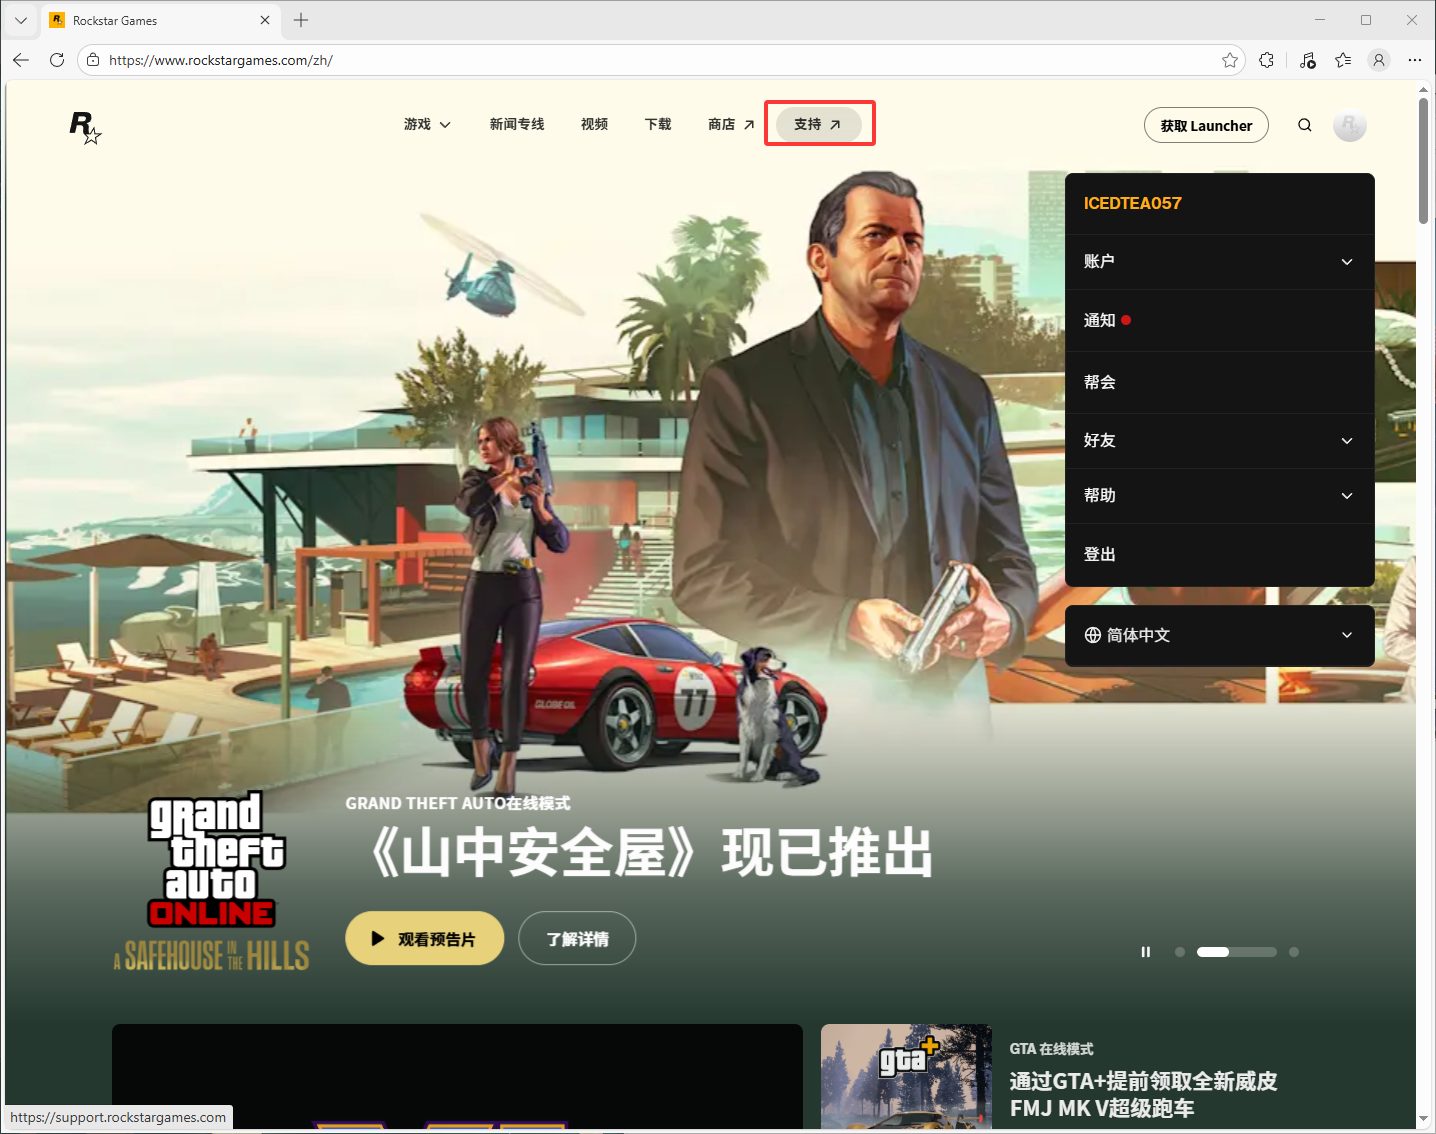Open the 新闻专线 newswire page
Screen dimensions: 1436x1134
pos(517,125)
